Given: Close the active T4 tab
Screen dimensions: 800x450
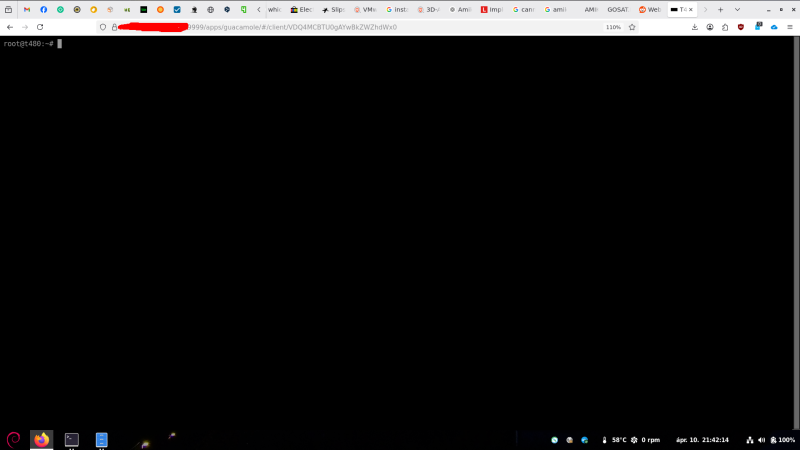Looking at the screenshot, I should (x=691, y=9).
